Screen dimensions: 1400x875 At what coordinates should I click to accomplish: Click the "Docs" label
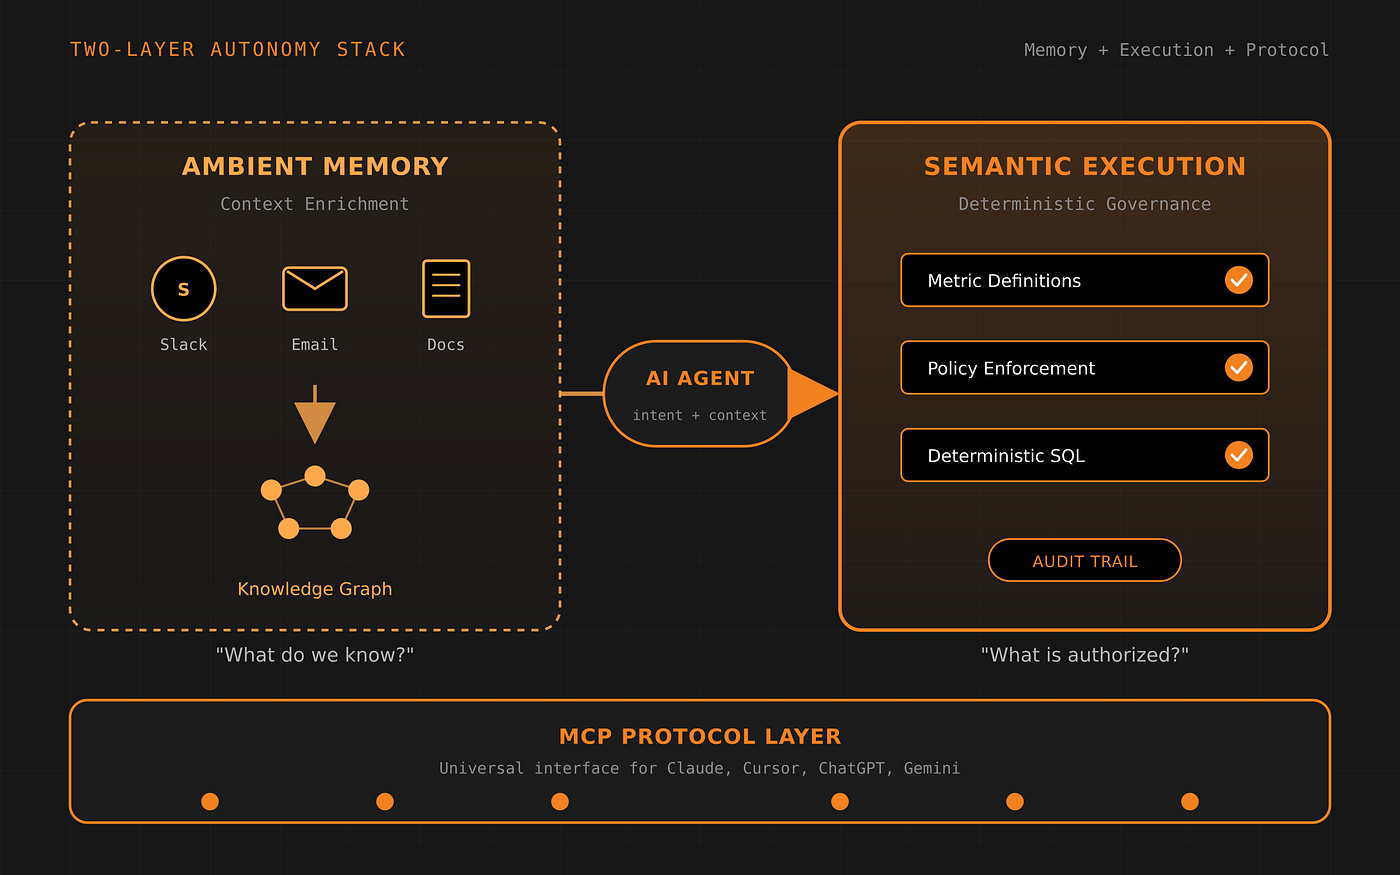(446, 344)
